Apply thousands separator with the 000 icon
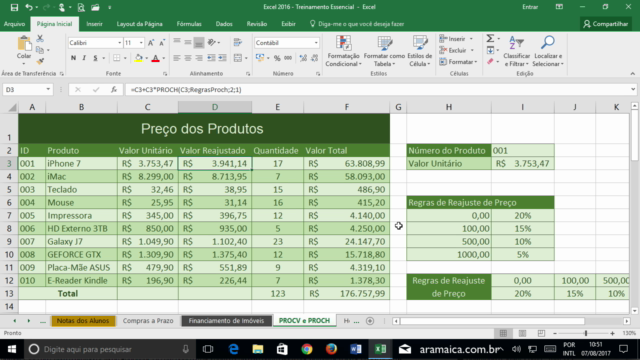640x360 pixels. point(288,58)
